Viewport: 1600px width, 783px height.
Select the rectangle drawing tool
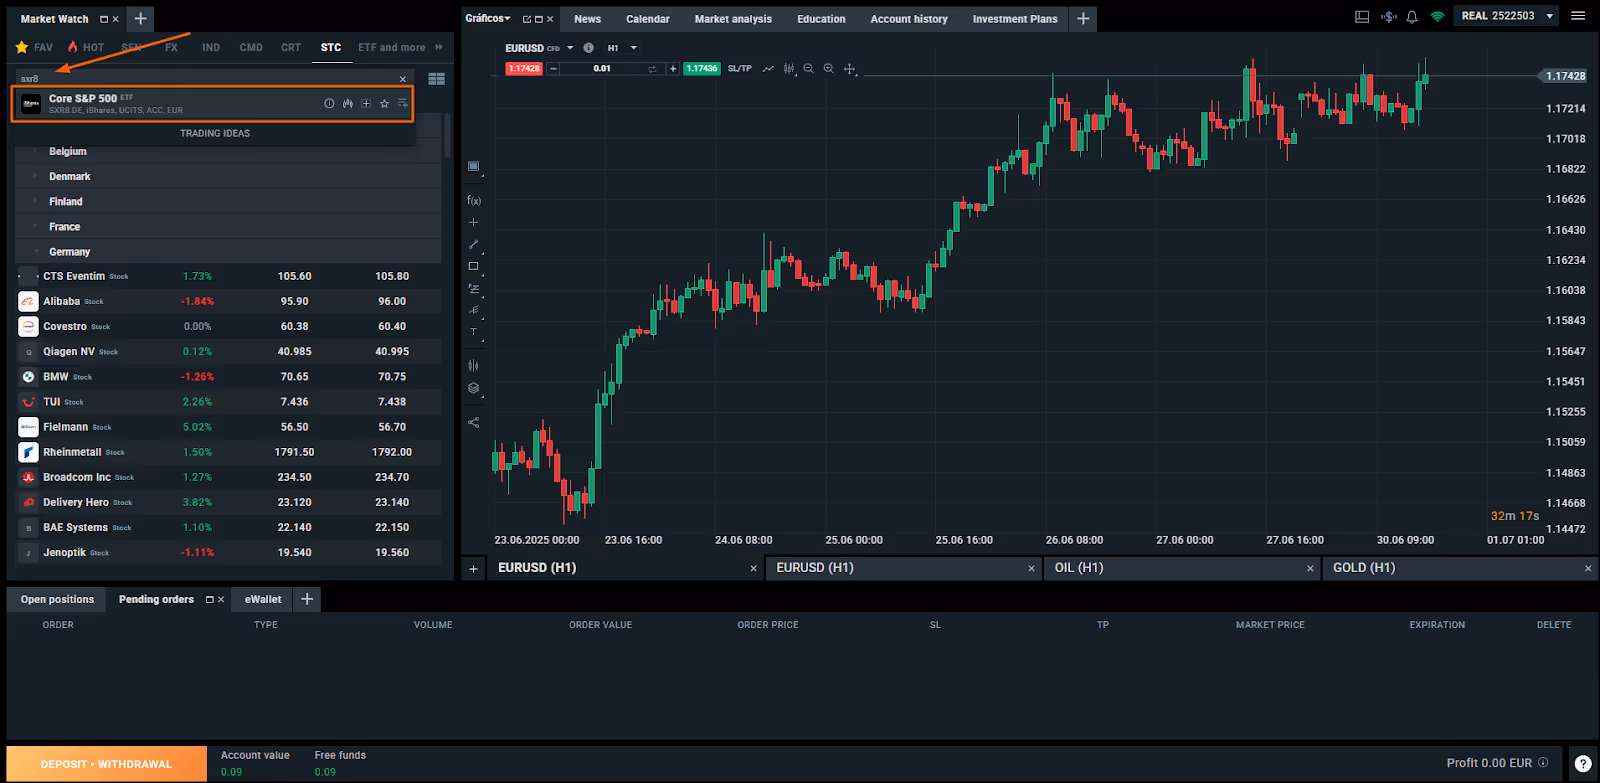pyautogui.click(x=474, y=267)
